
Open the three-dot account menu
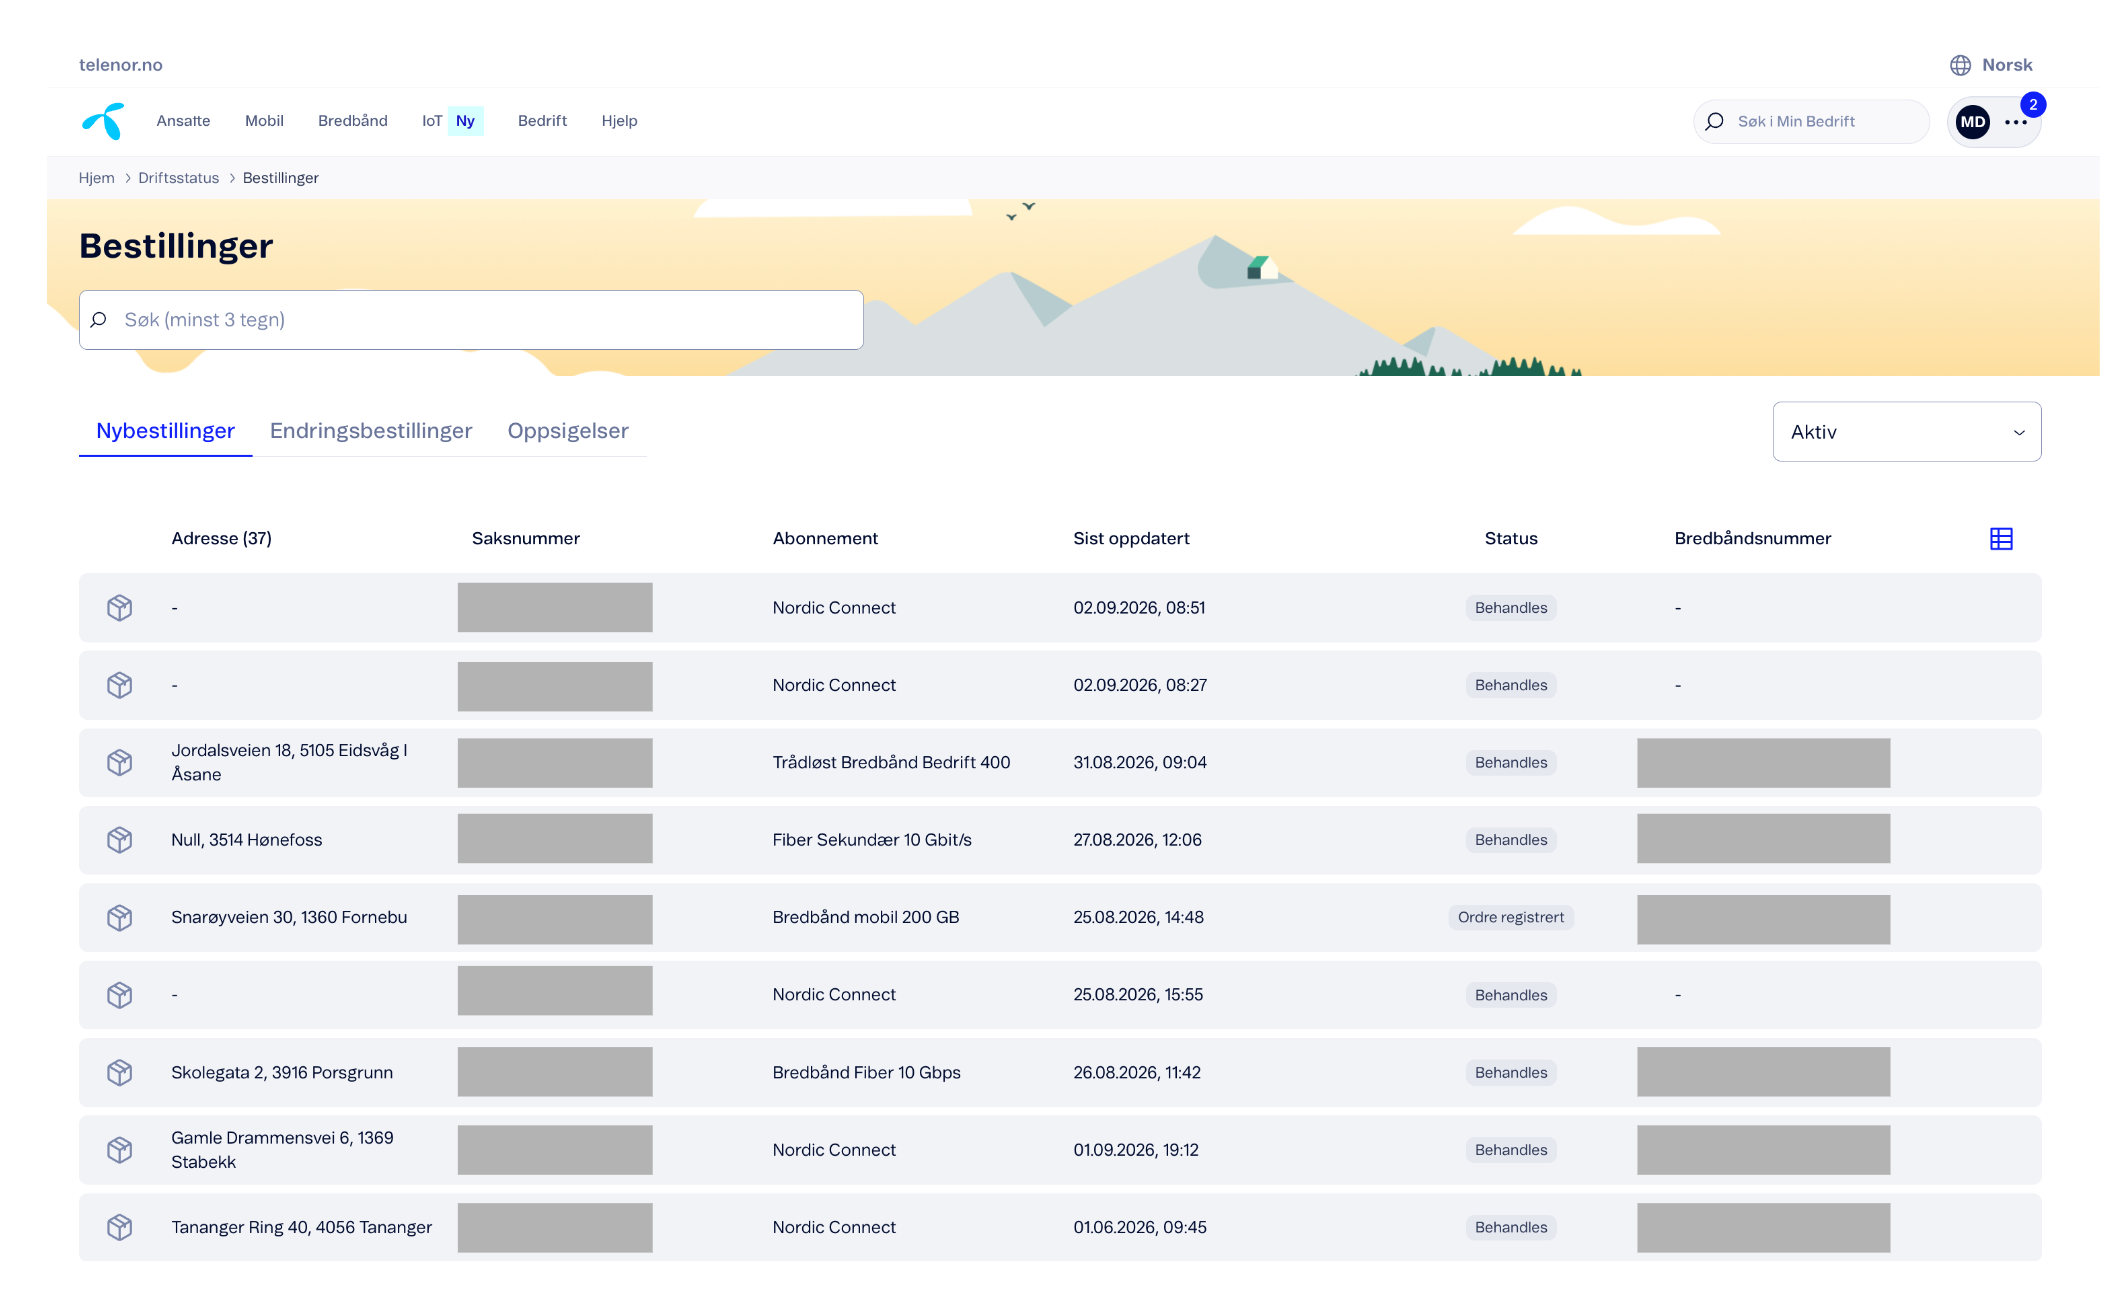(2015, 122)
